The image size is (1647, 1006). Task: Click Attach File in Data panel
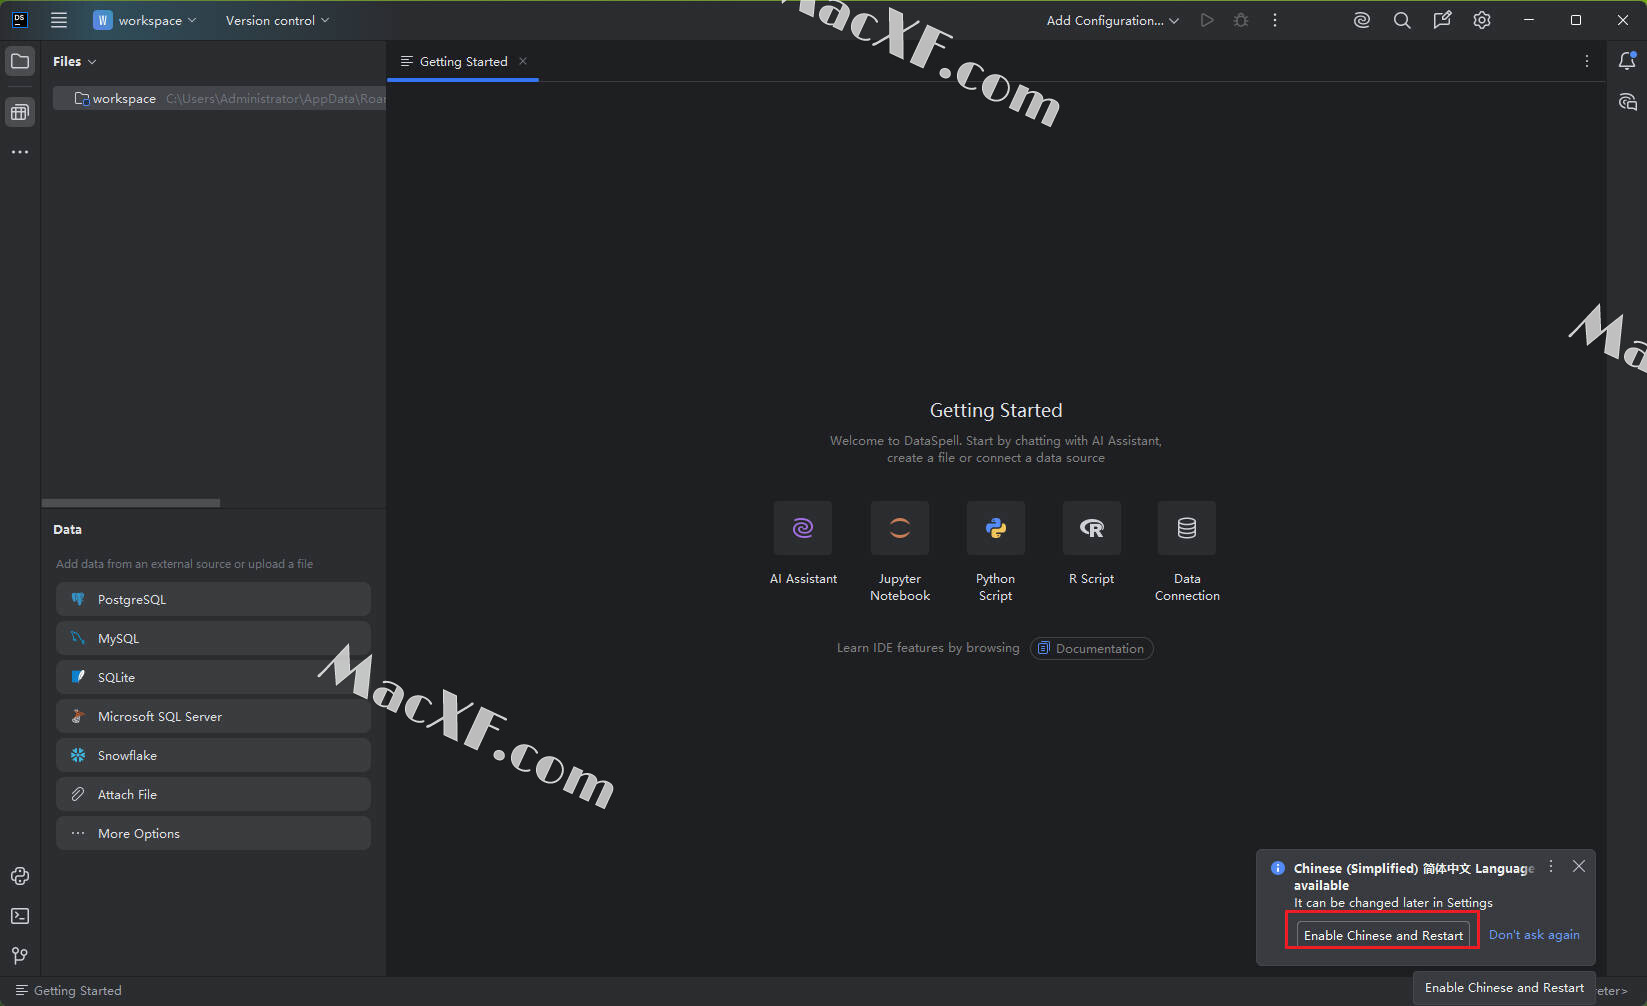[213, 794]
